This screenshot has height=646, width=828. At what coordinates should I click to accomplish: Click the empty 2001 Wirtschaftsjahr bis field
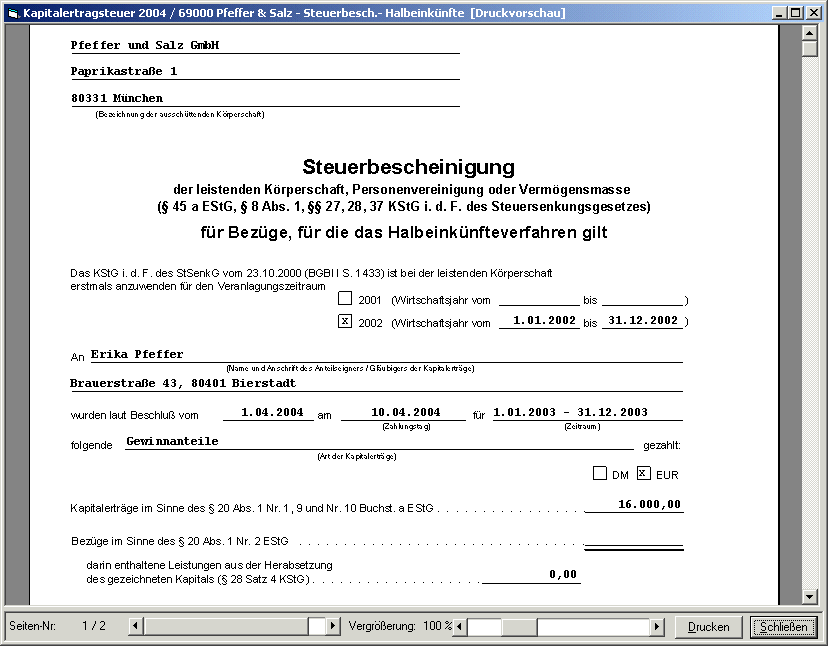coord(643,299)
